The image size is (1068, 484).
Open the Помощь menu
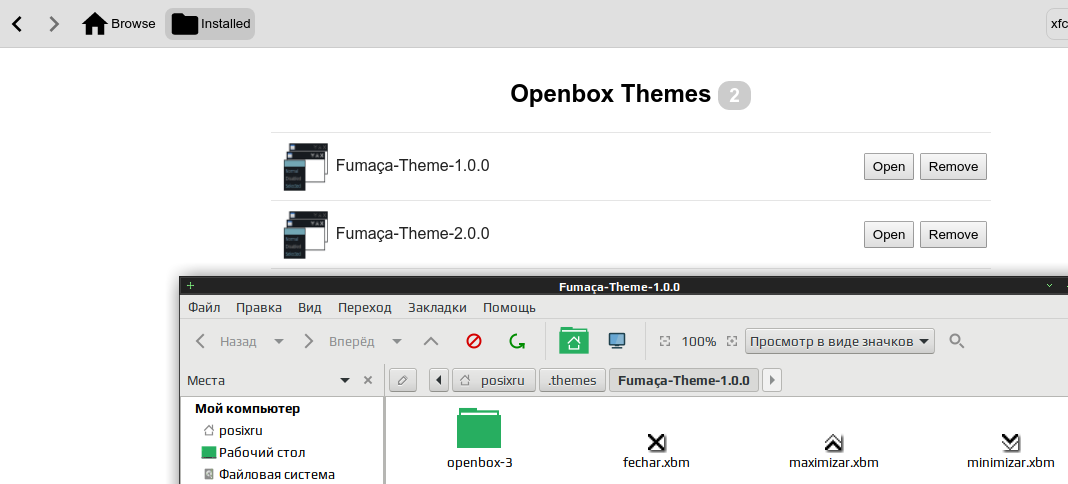(509, 308)
